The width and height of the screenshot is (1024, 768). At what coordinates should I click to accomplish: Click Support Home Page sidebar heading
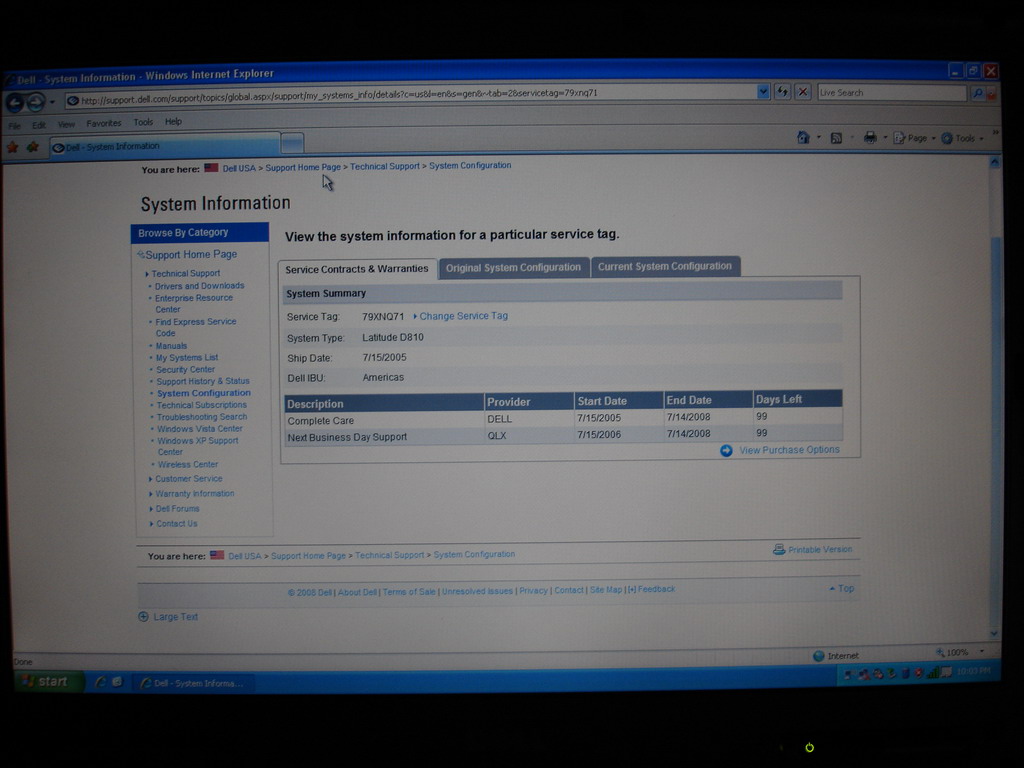click(191, 255)
